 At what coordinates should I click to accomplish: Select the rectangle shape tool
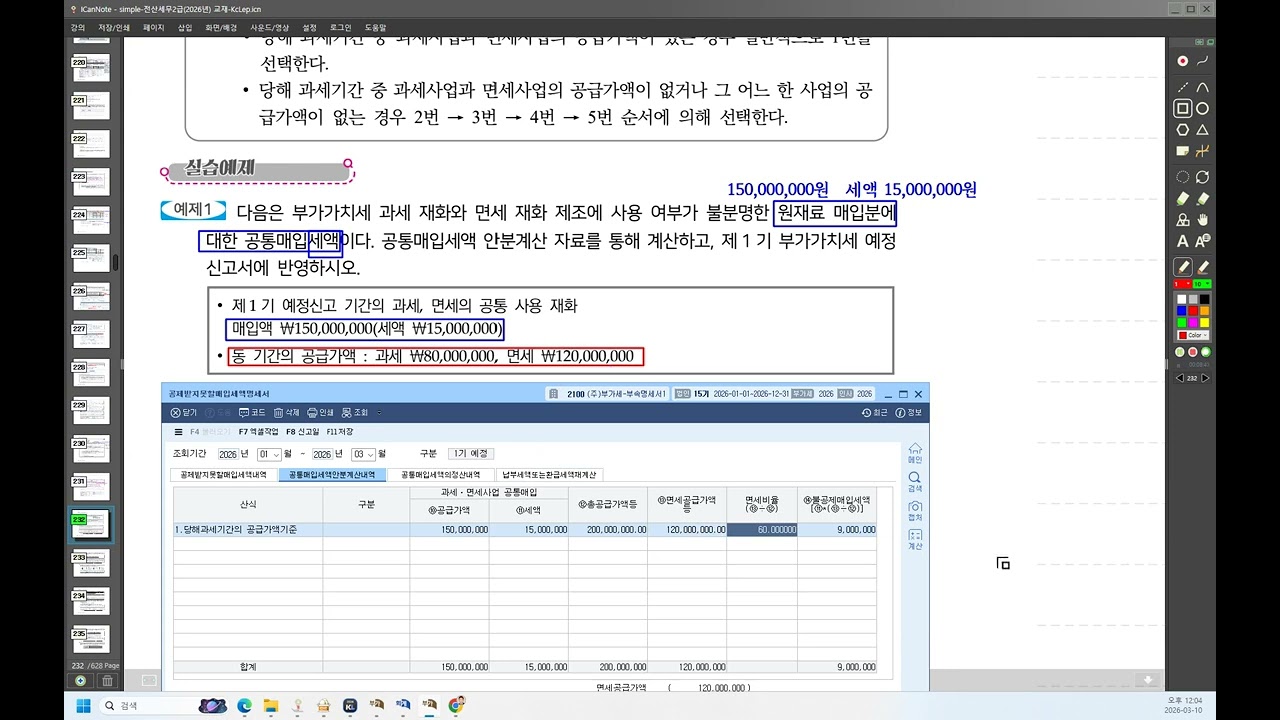[1182, 108]
